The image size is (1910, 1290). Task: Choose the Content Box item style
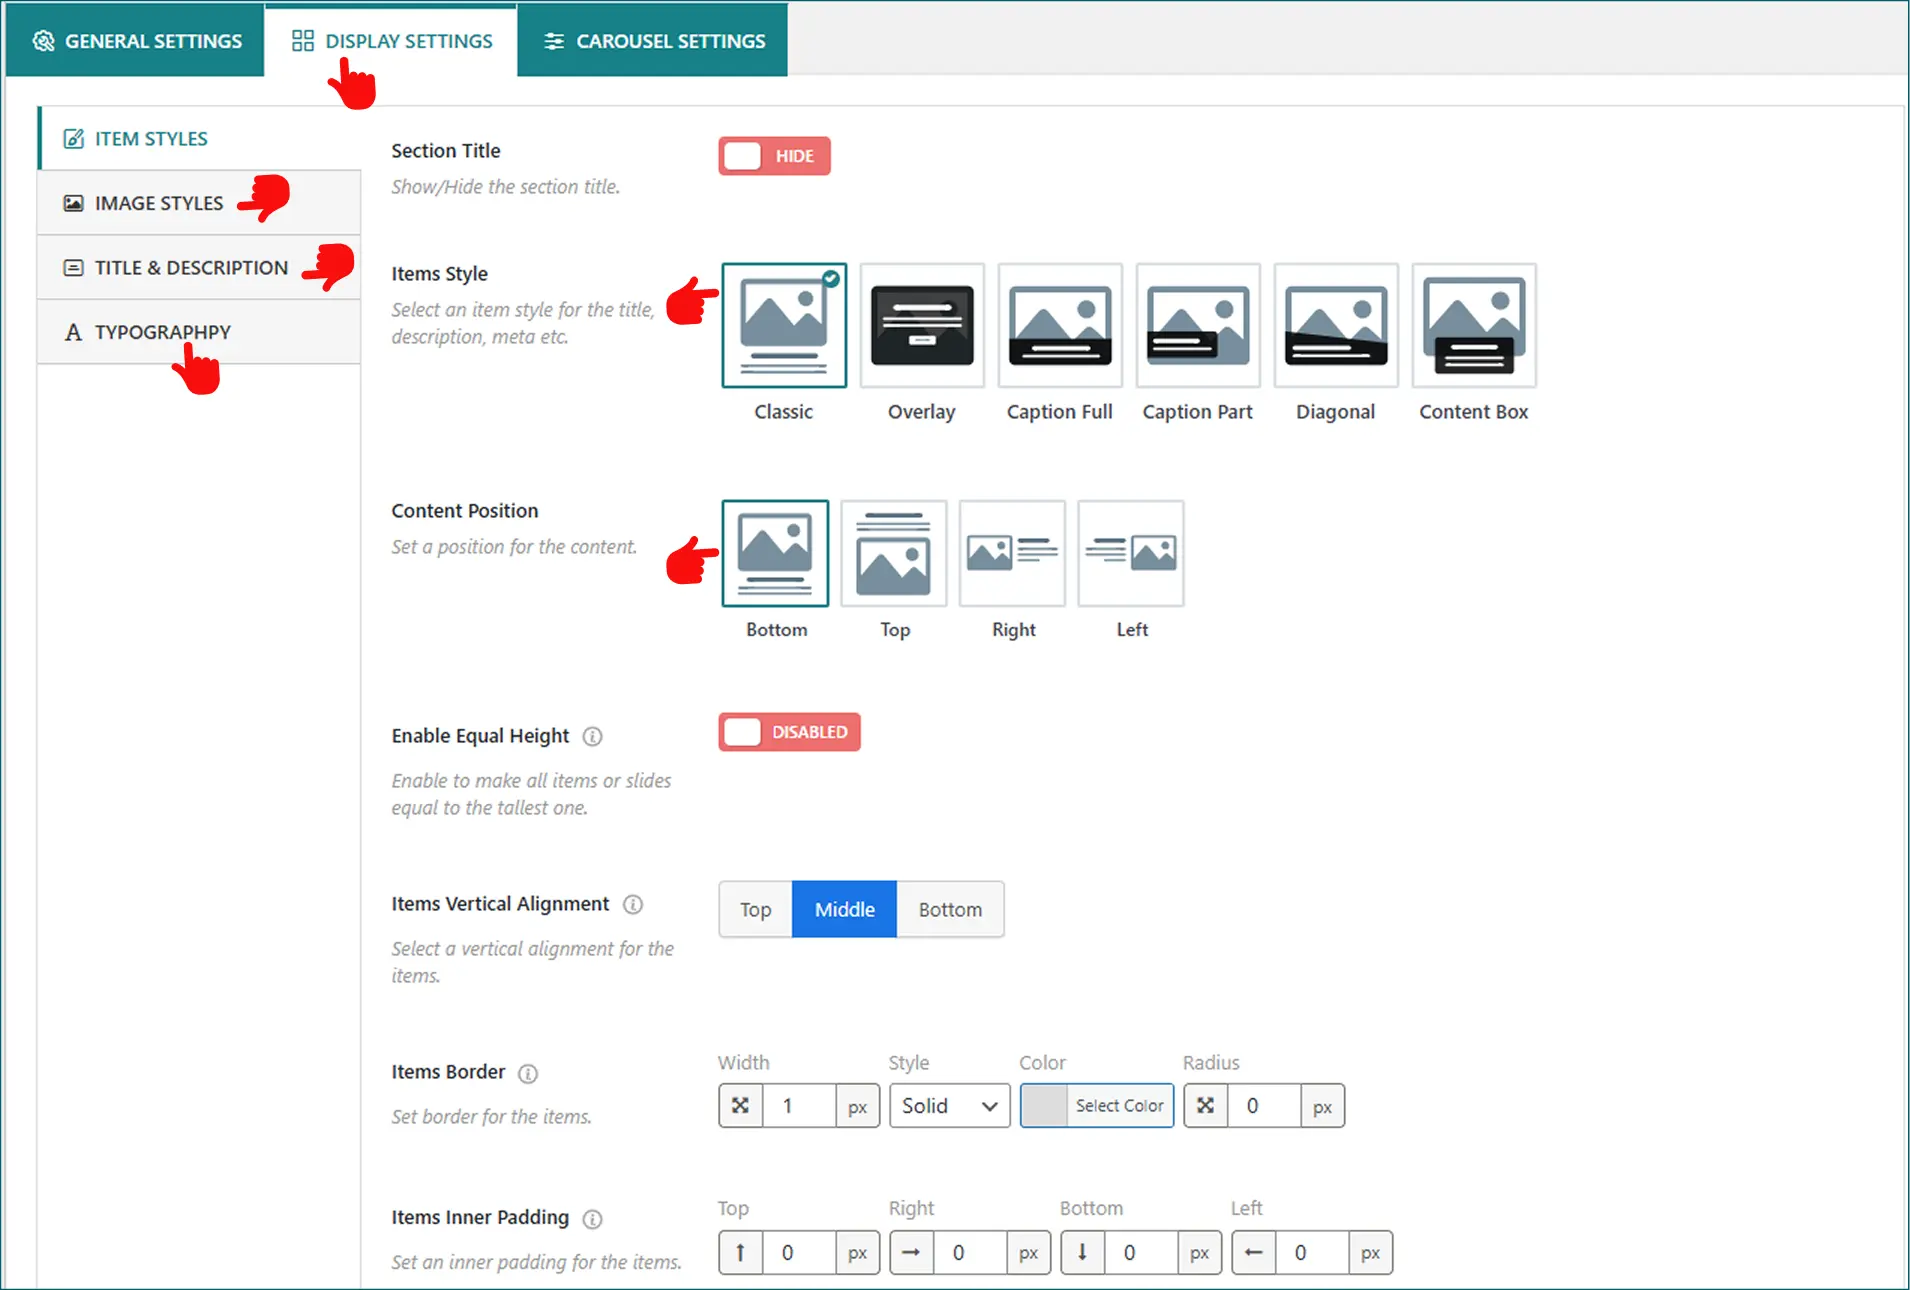[x=1473, y=326]
